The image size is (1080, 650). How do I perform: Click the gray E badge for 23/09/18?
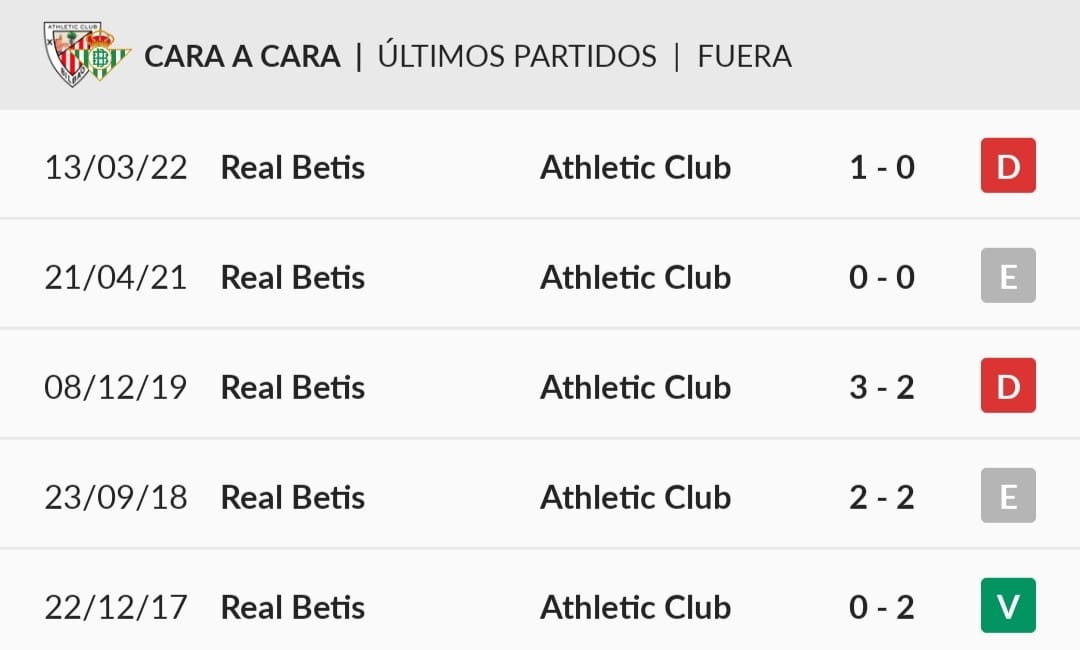[x=1008, y=496]
